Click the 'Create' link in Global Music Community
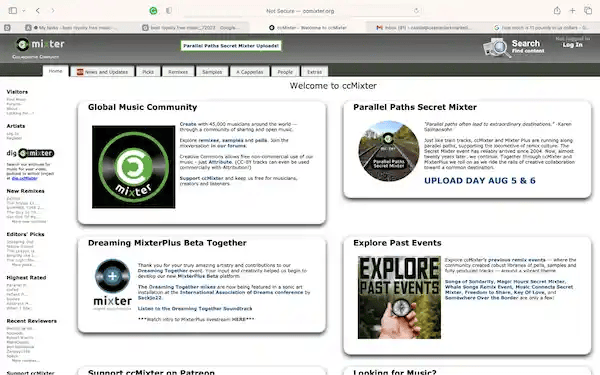This screenshot has width=600, height=375. tap(188, 124)
